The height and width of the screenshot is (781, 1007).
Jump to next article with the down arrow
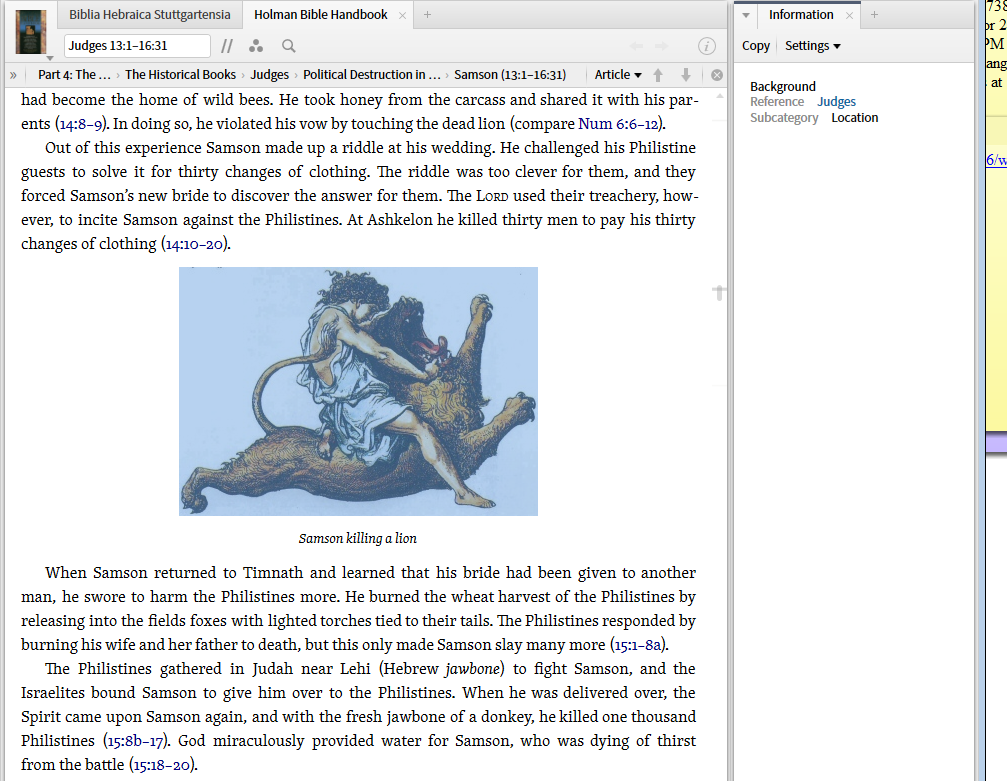coord(686,75)
